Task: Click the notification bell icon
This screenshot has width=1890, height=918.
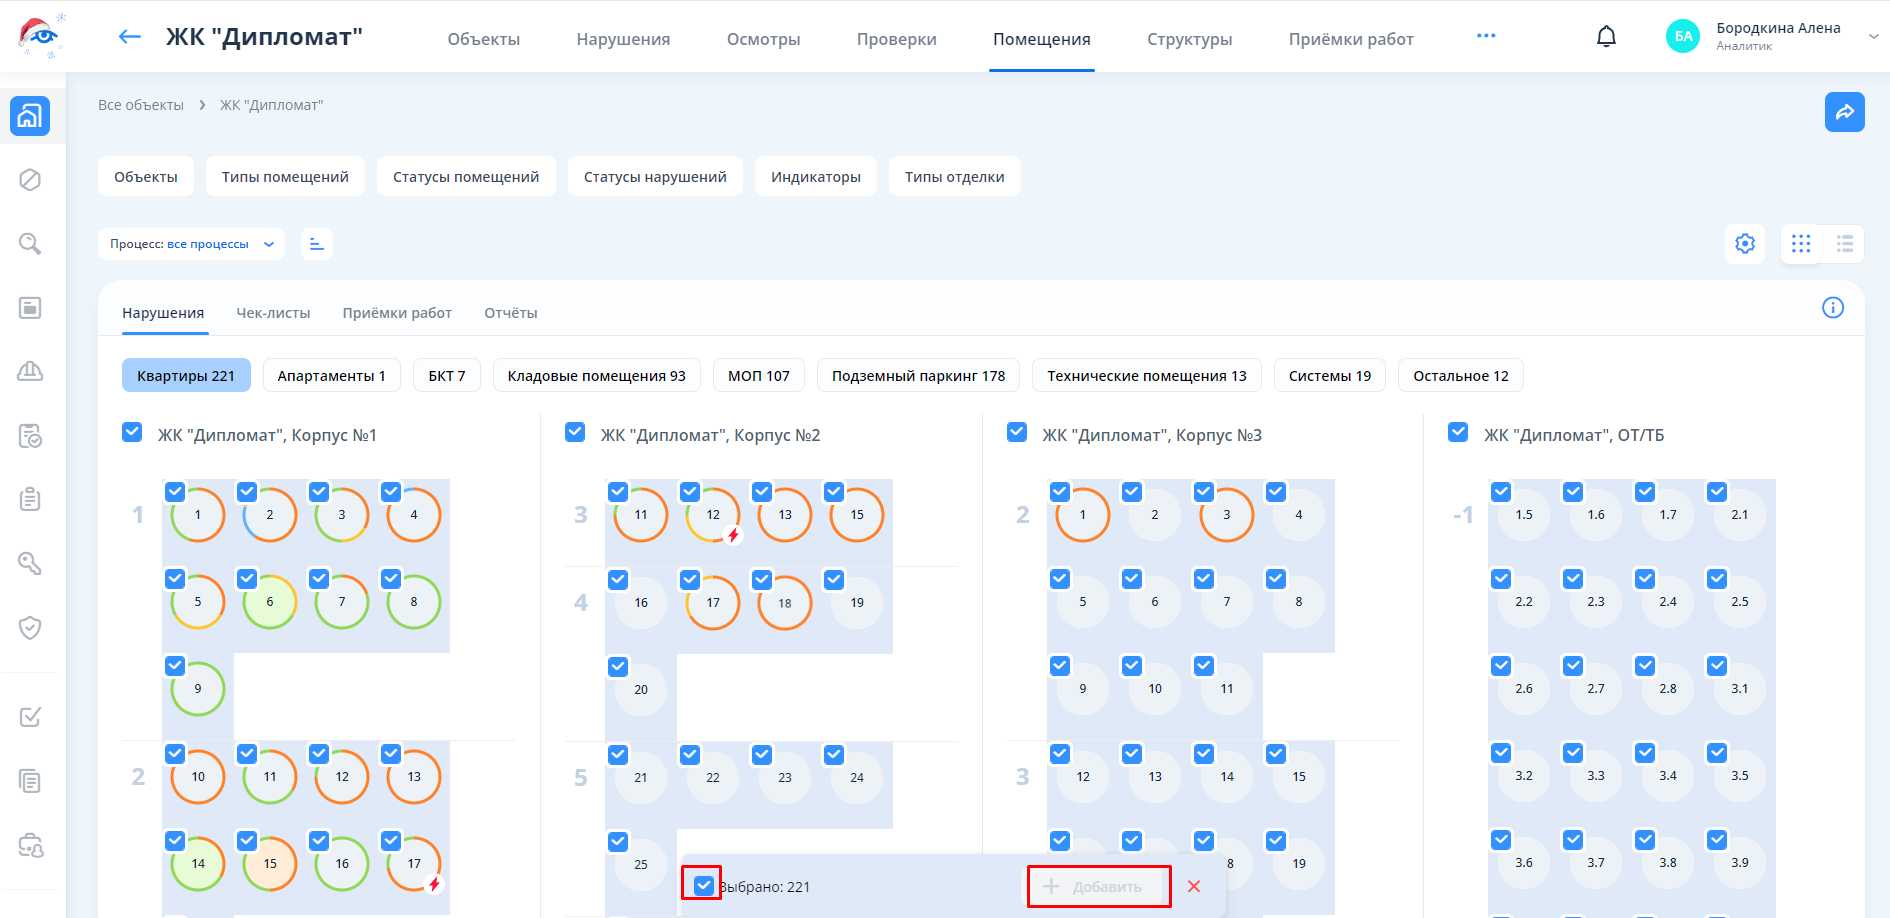Action: (x=1606, y=37)
